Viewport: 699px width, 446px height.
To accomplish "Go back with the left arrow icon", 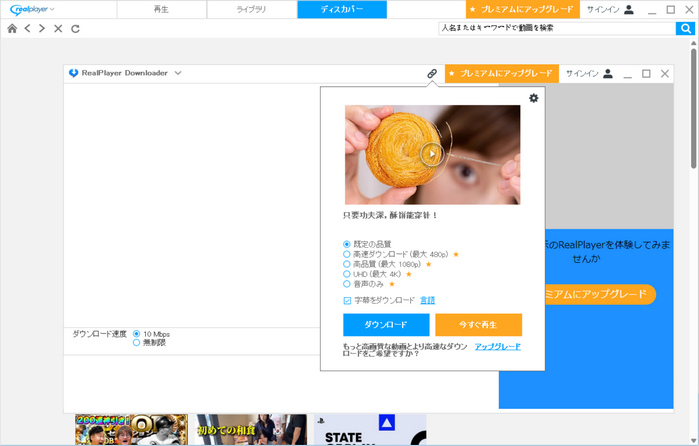I will coord(28,29).
